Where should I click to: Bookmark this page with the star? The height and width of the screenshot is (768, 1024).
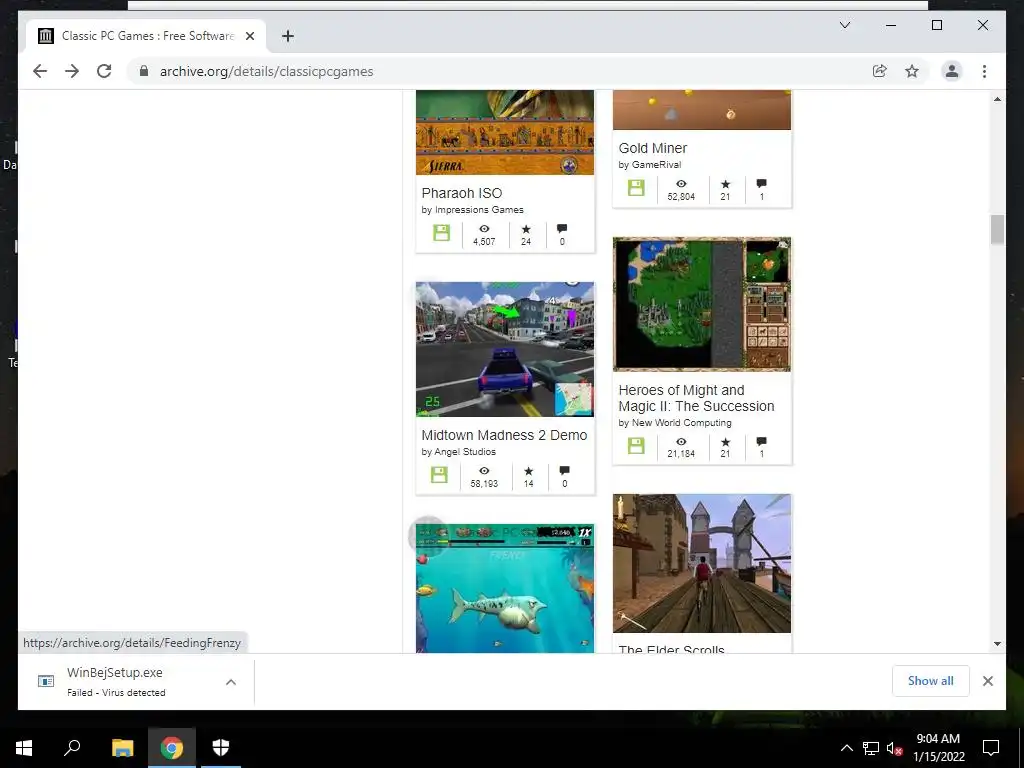[912, 71]
